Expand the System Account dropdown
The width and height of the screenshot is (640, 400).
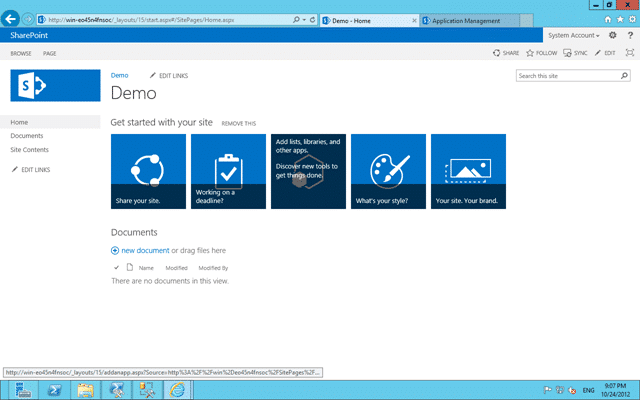pyautogui.click(x=573, y=36)
